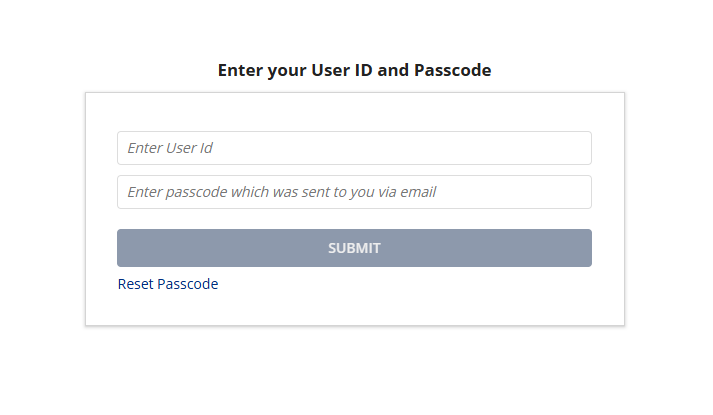Click Reset Passcode below Submit
Image resolution: width=713 pixels, height=415 pixels.
point(168,284)
